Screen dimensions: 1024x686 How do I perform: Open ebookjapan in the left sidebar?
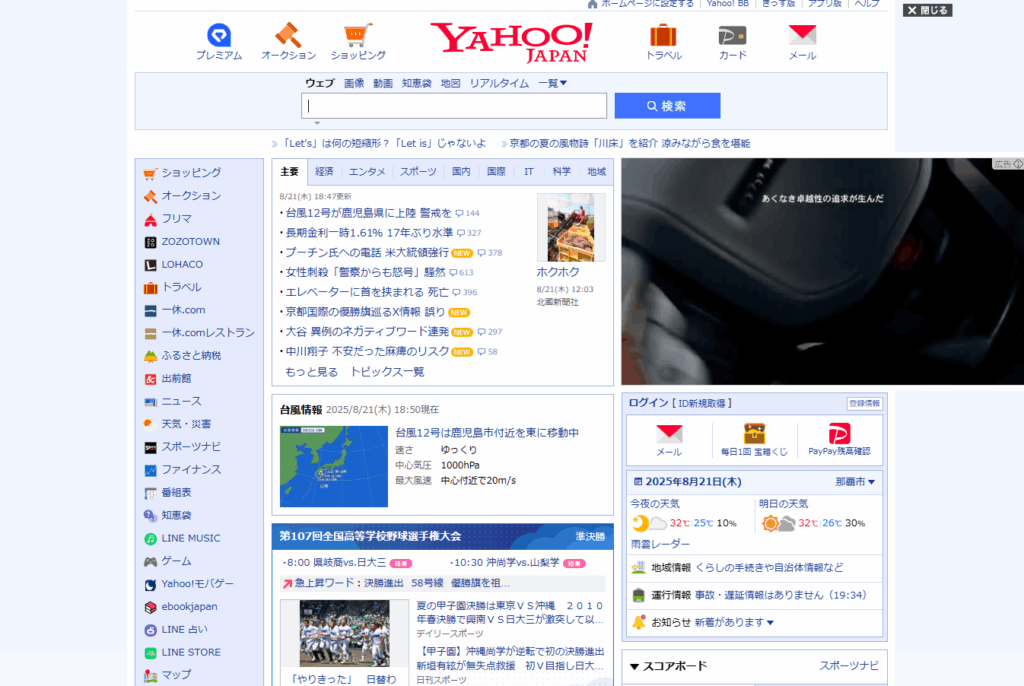coord(189,607)
